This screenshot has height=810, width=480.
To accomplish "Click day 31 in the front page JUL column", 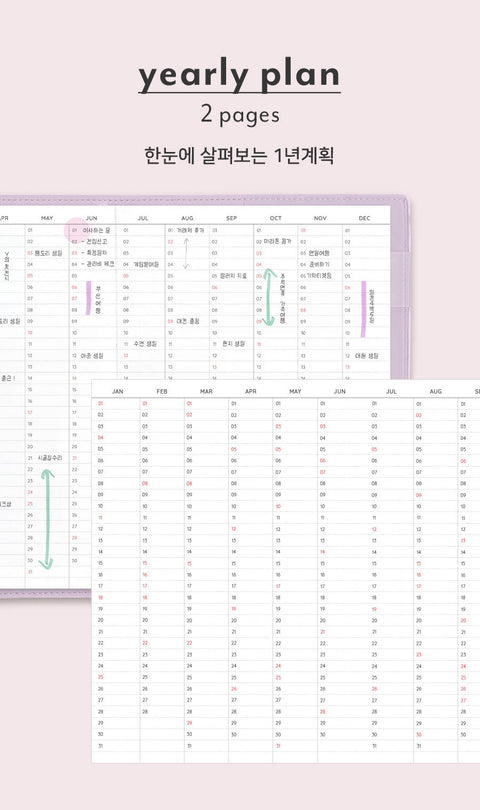I will [x=375, y=746].
